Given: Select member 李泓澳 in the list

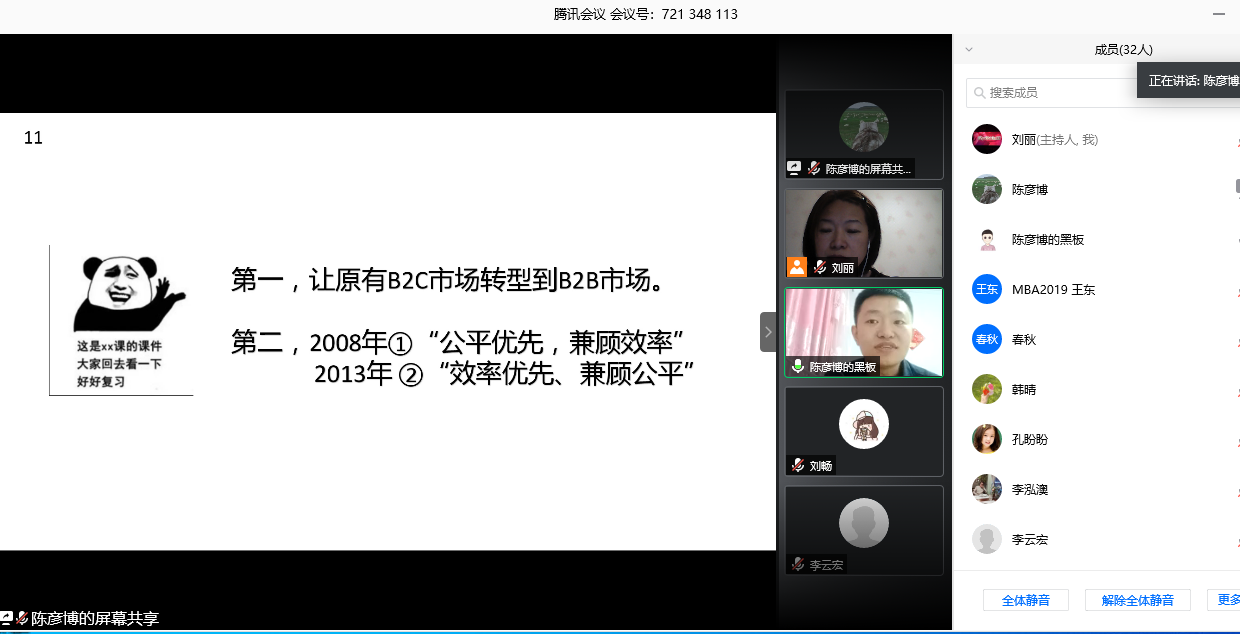Looking at the screenshot, I should (1029, 490).
